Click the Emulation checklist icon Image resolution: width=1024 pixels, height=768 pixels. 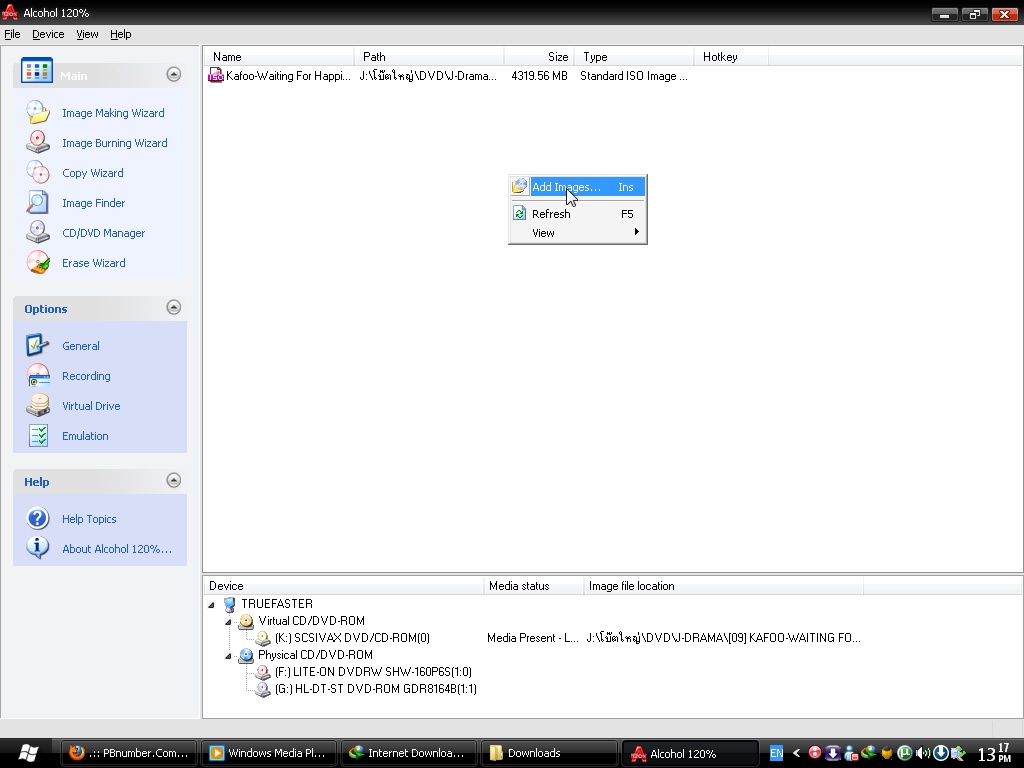(38, 436)
